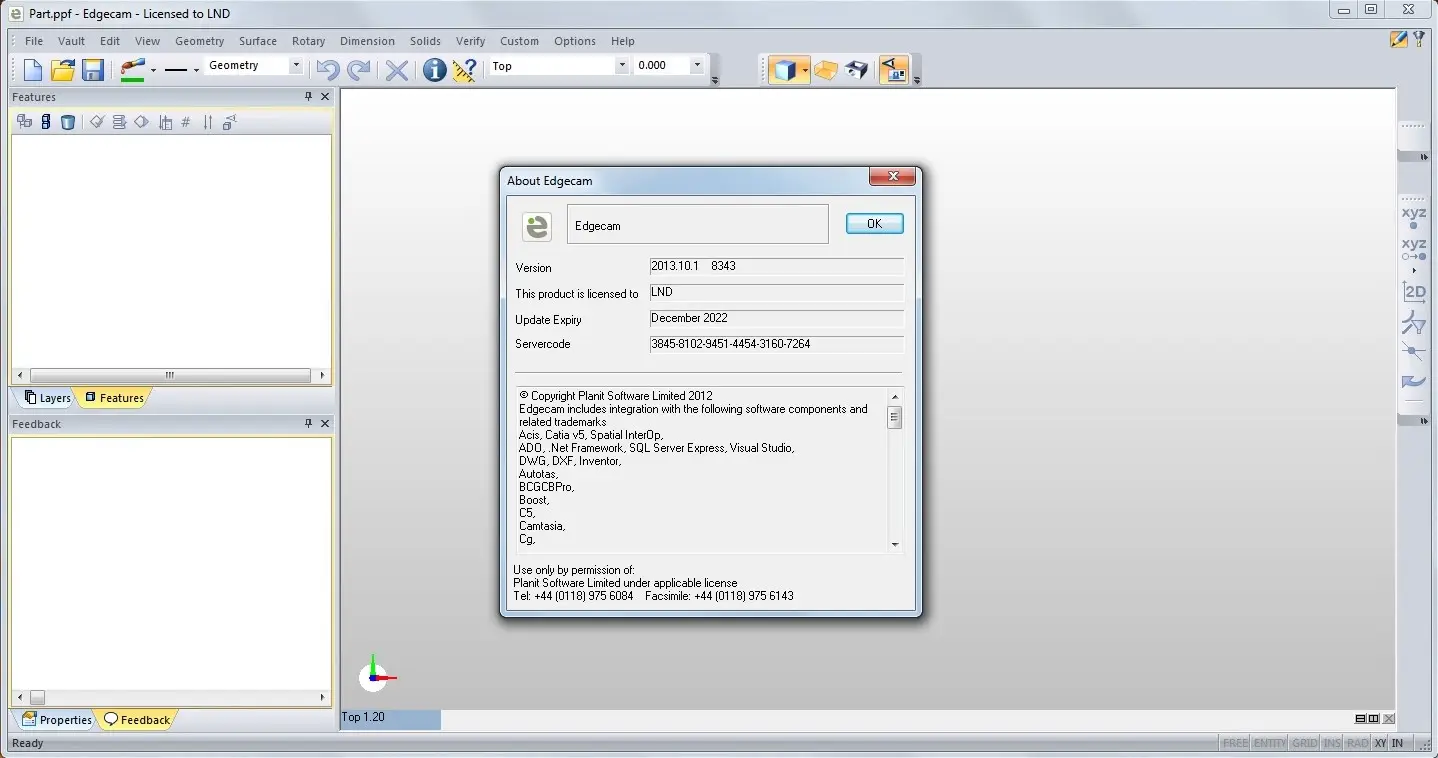Screen dimensions: 1438x758
Task: Click the Feedback panel horizontal scrollbar thumb
Action: 37,697
